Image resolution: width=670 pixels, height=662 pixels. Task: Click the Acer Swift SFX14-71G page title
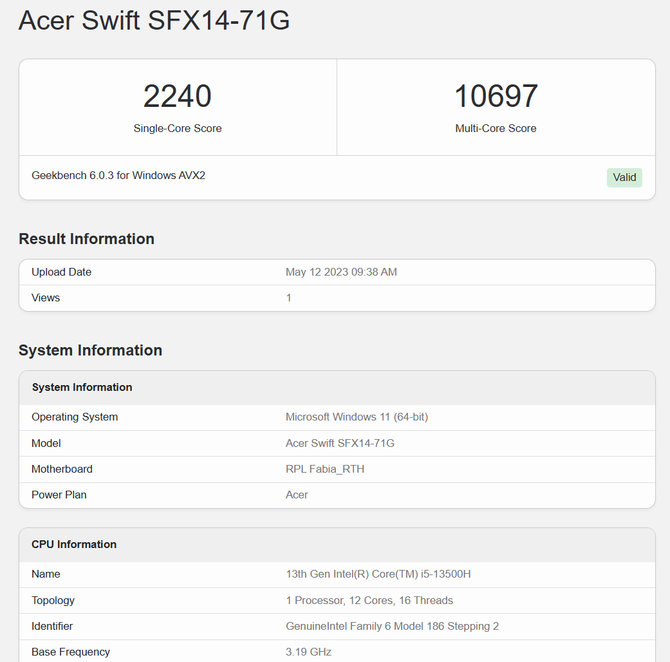(154, 20)
